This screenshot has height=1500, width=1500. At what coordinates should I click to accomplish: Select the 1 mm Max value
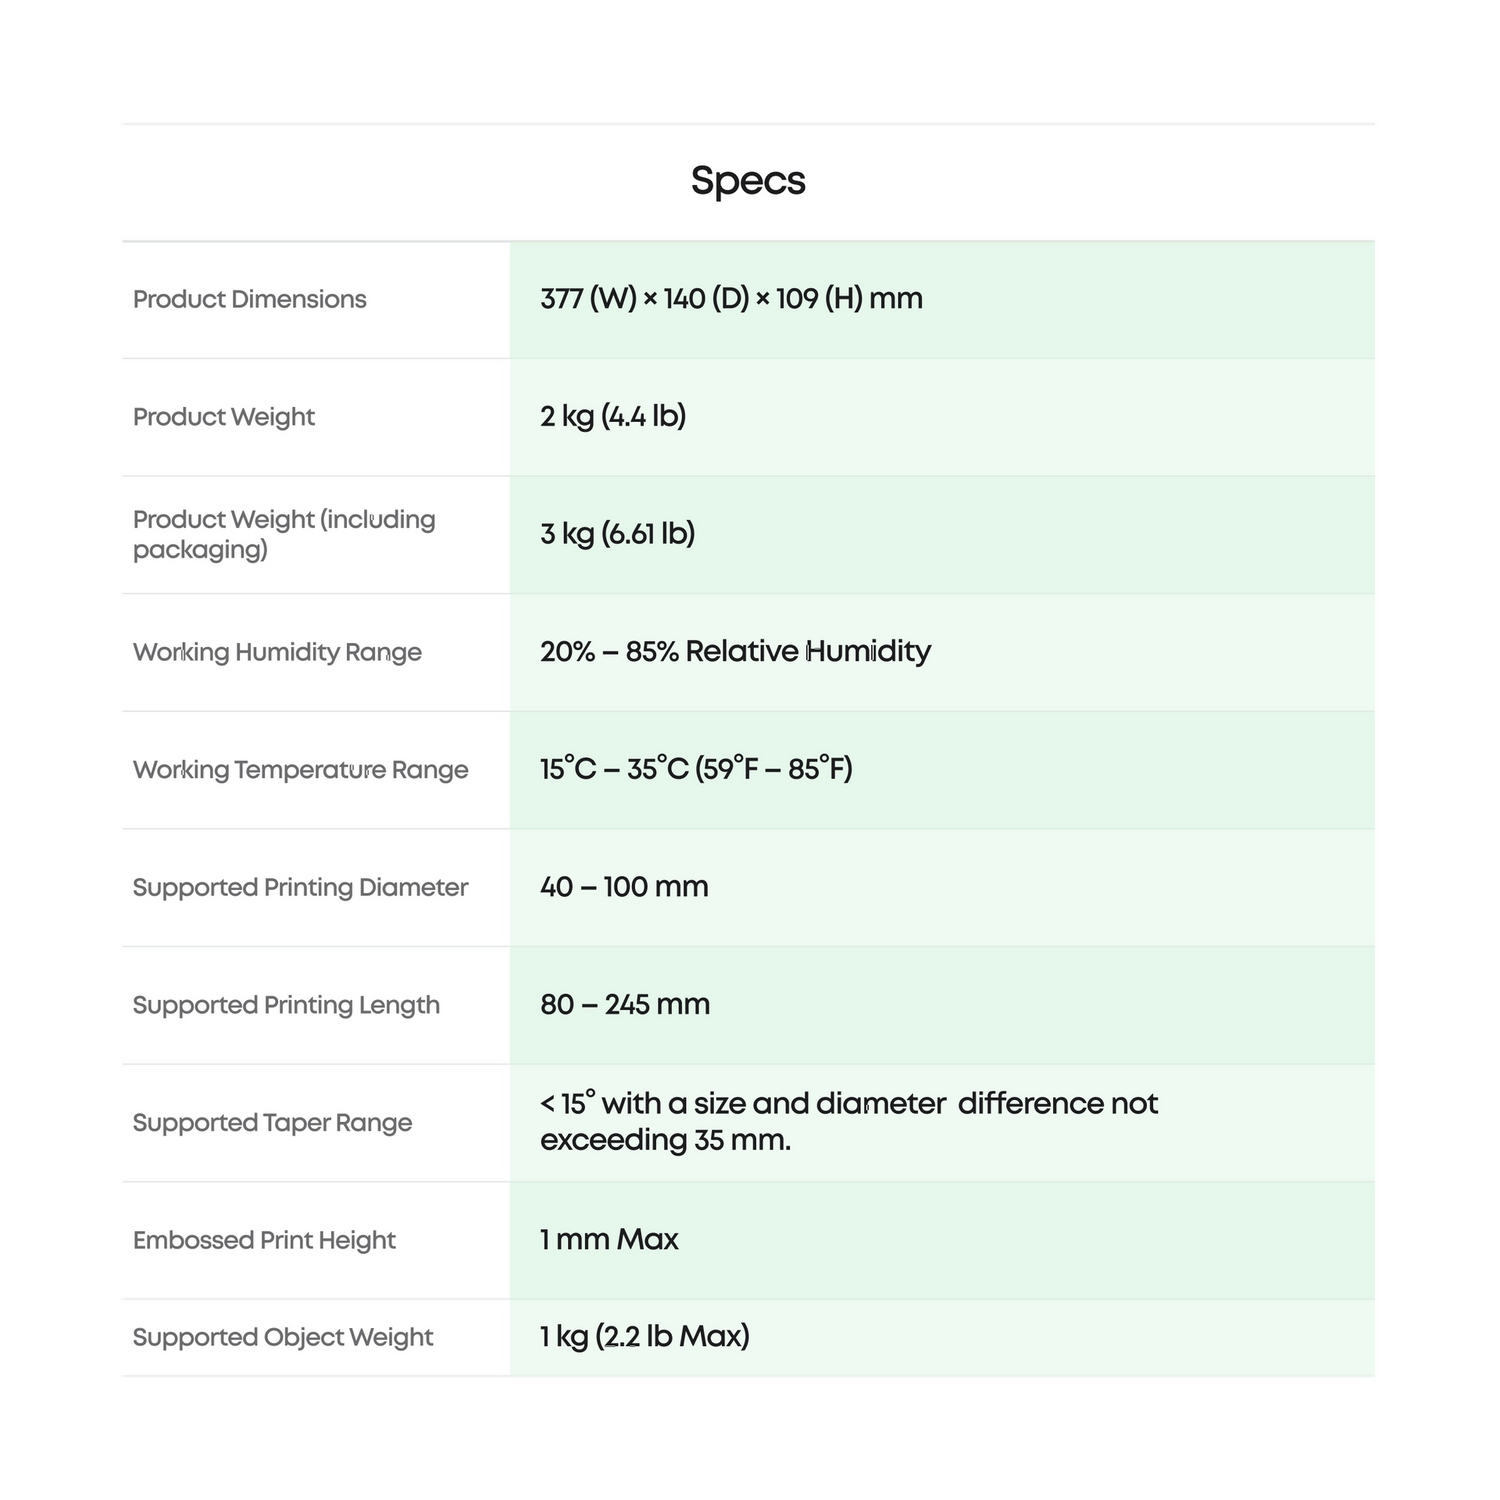[609, 1239]
